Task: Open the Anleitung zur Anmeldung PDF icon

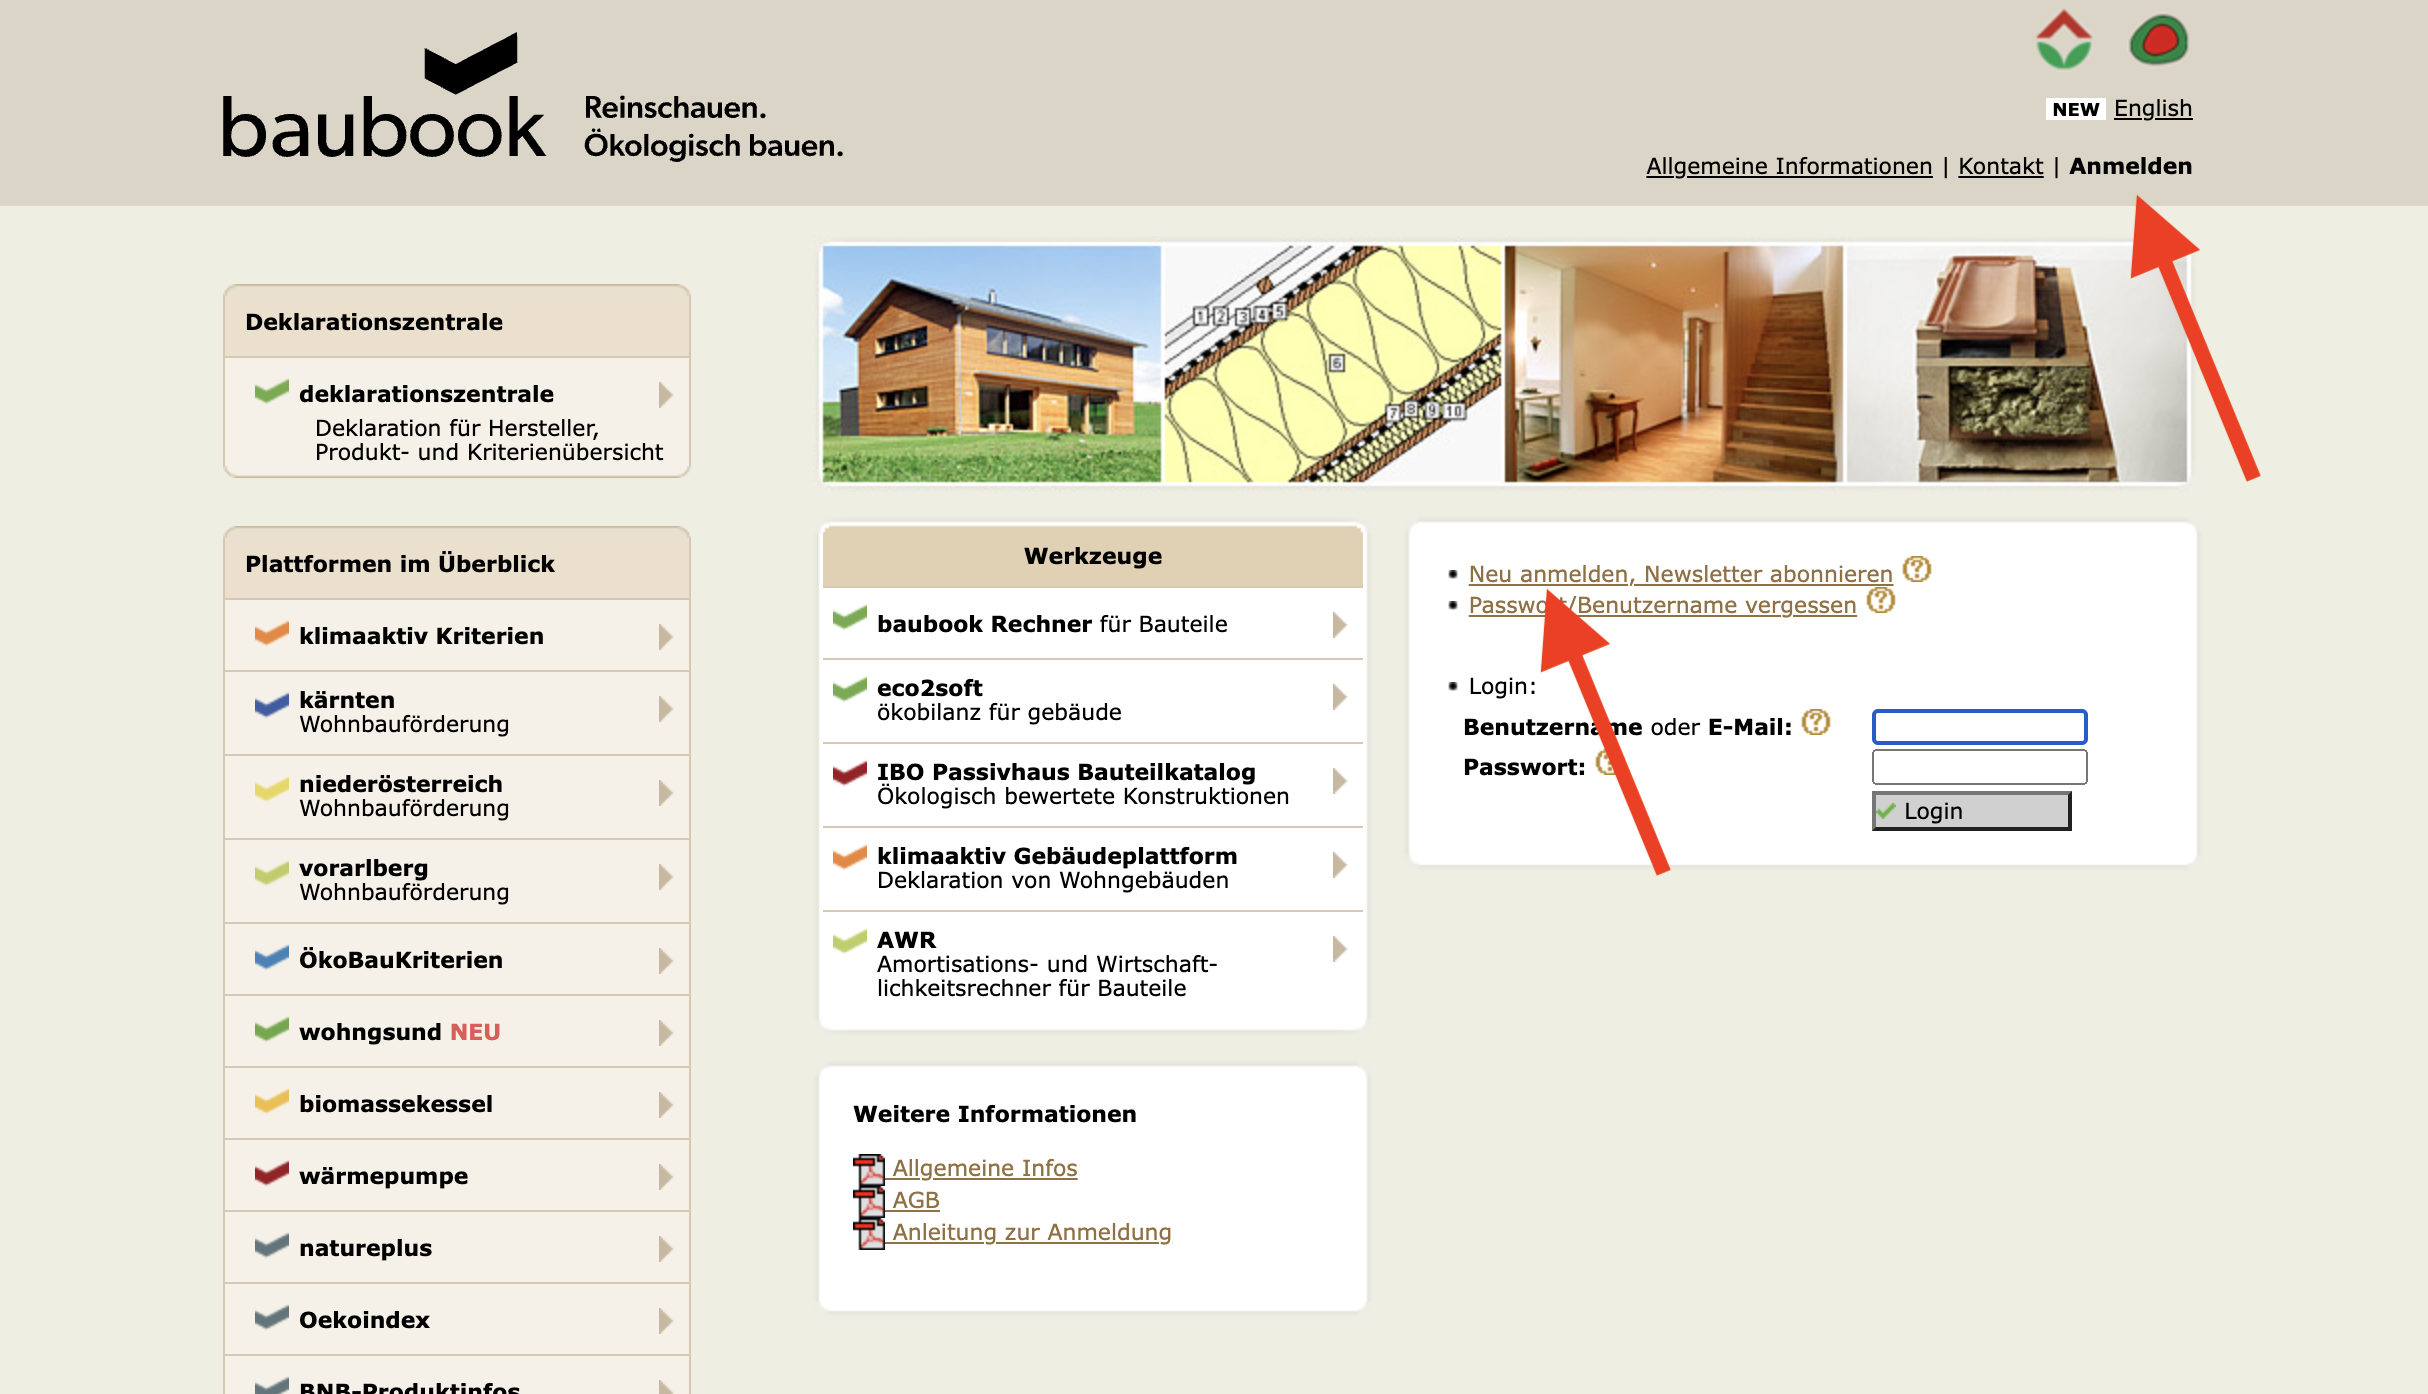Action: 869,1233
